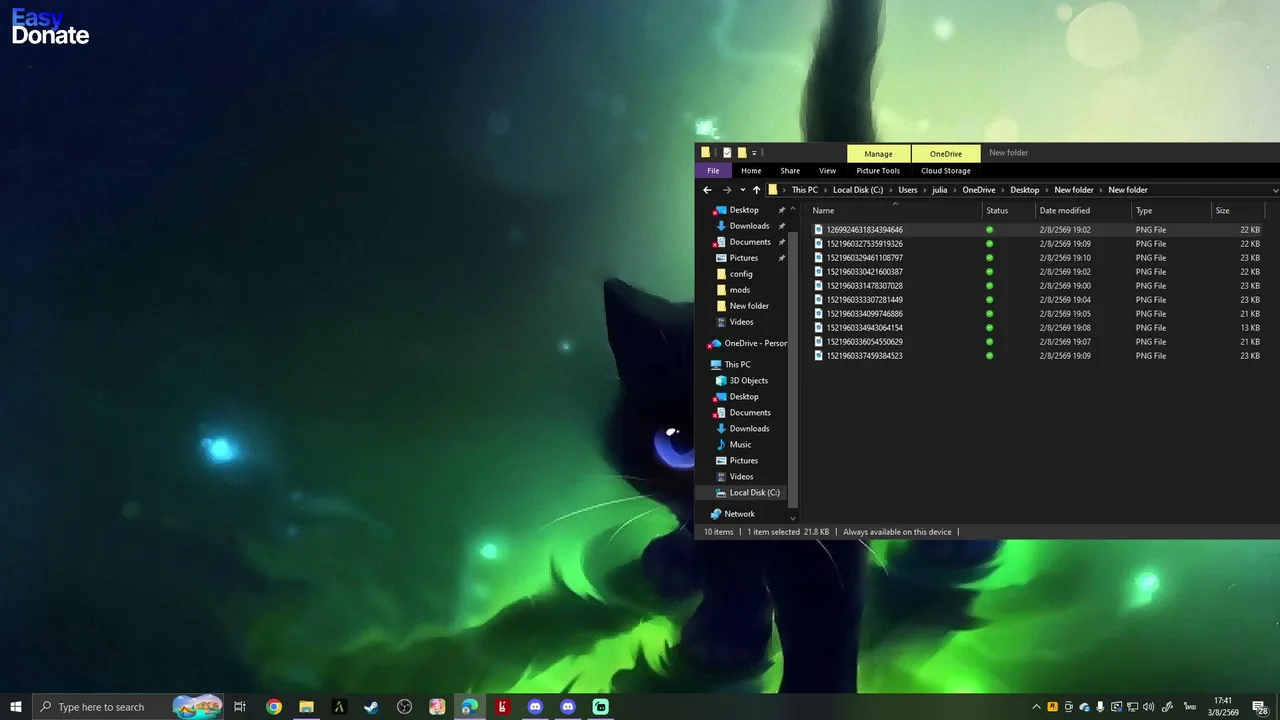
Task: Launch Google Chrome from the taskbar
Action: 274,707
